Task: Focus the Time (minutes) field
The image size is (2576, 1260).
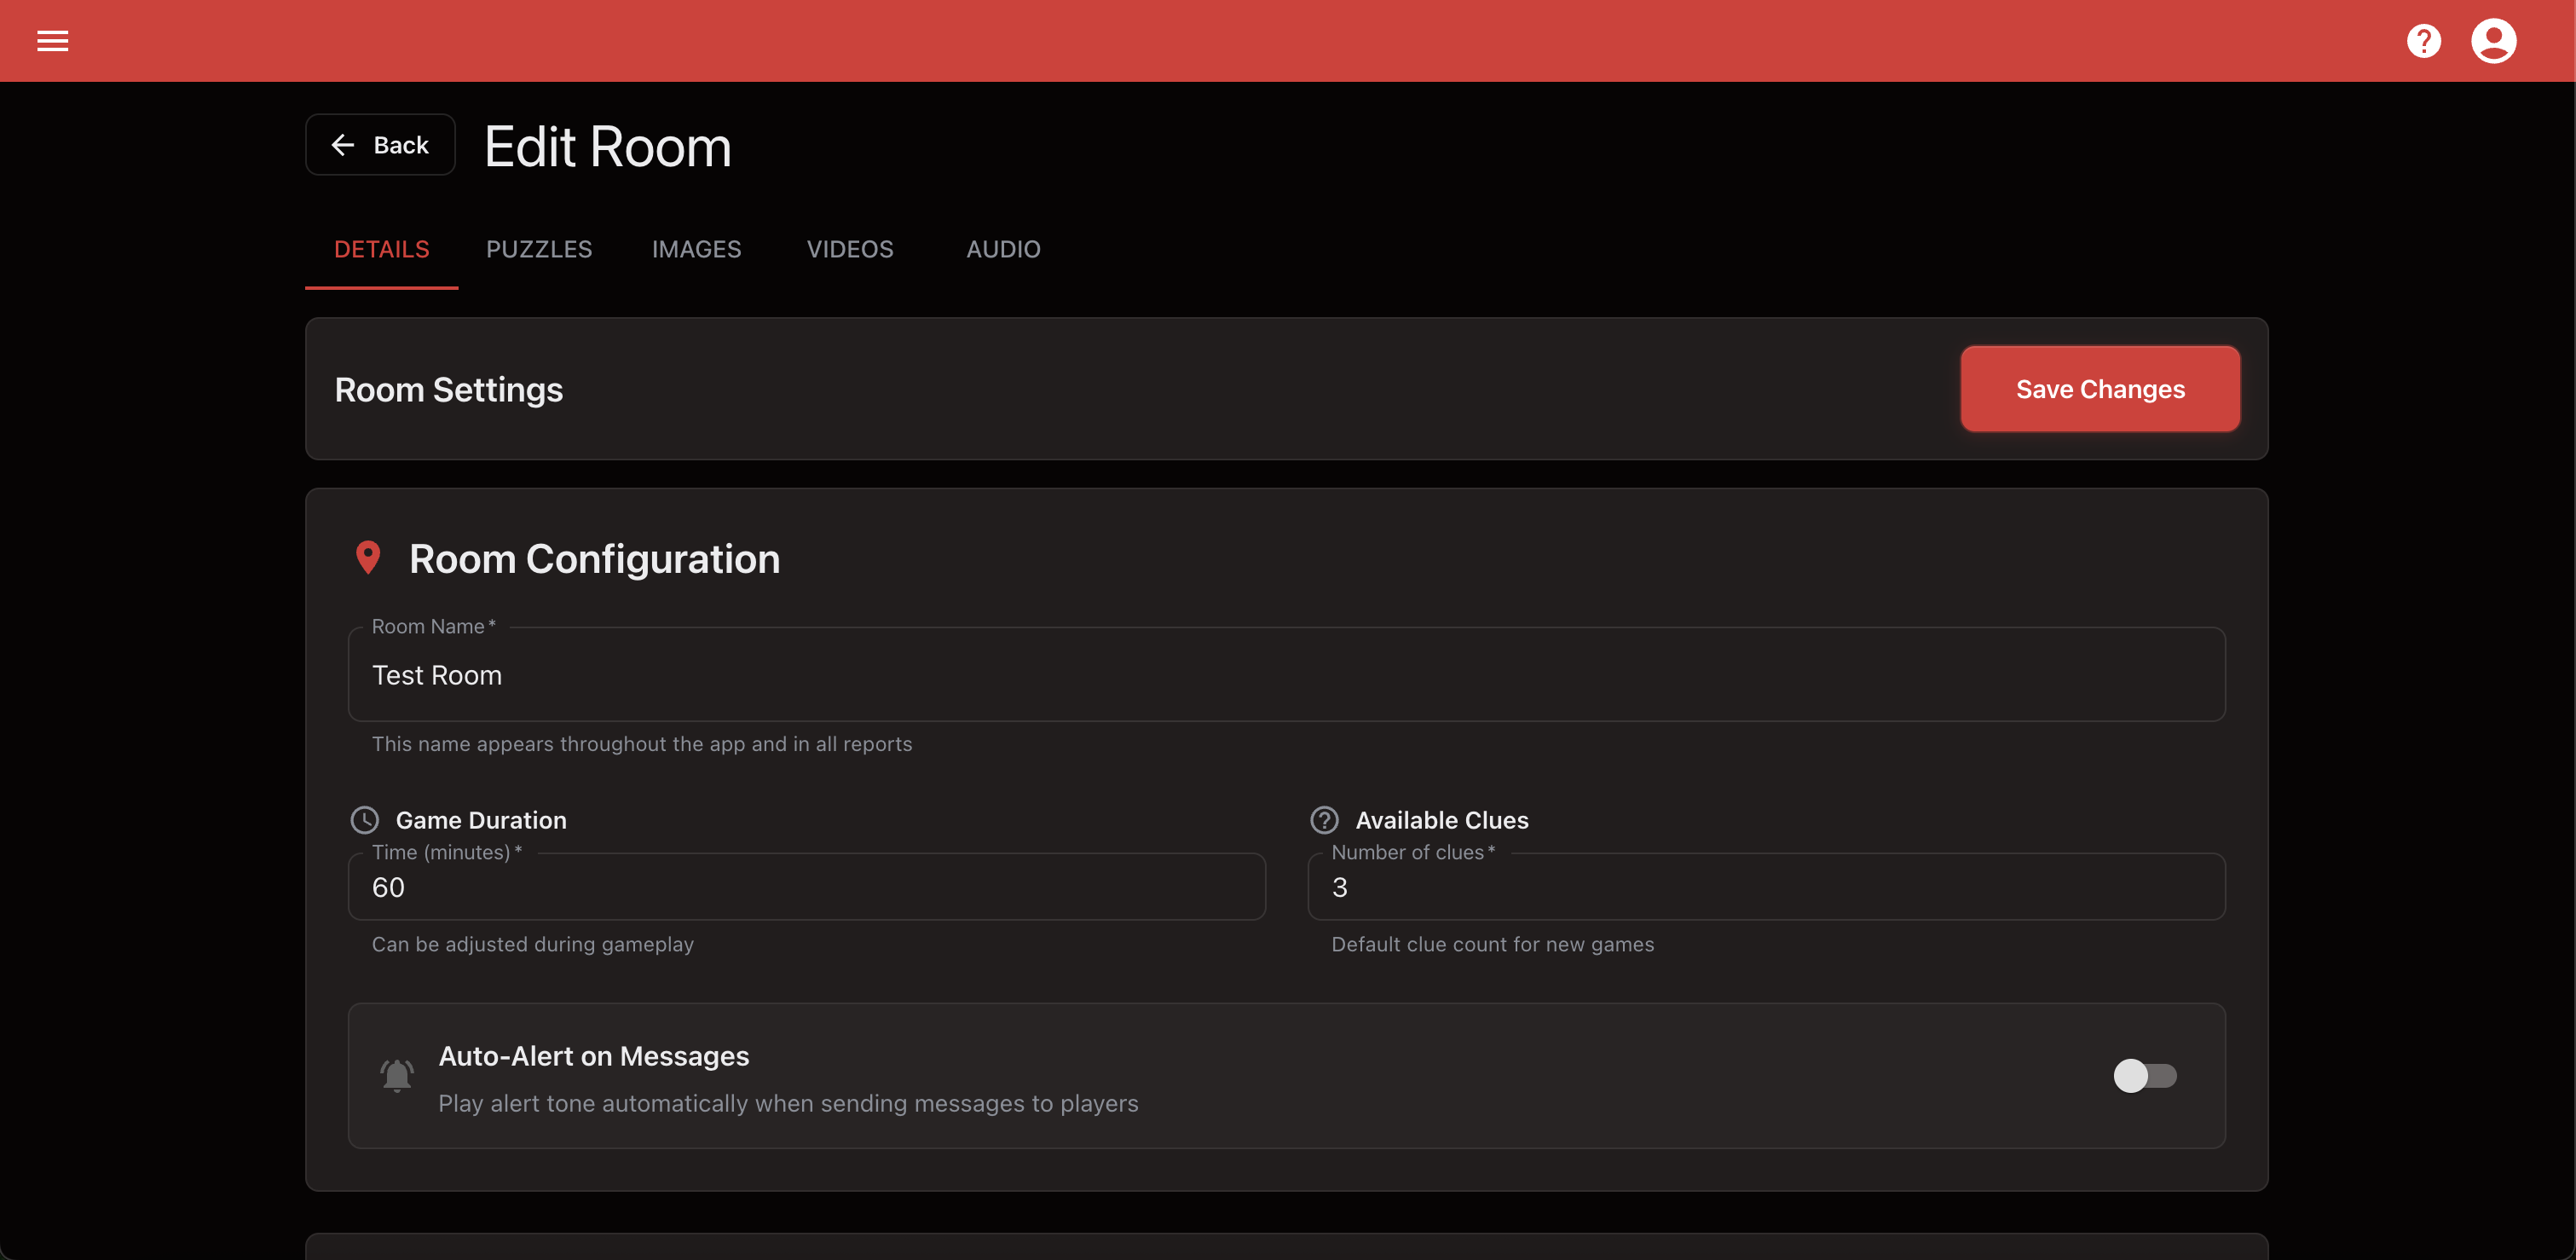Action: point(806,887)
